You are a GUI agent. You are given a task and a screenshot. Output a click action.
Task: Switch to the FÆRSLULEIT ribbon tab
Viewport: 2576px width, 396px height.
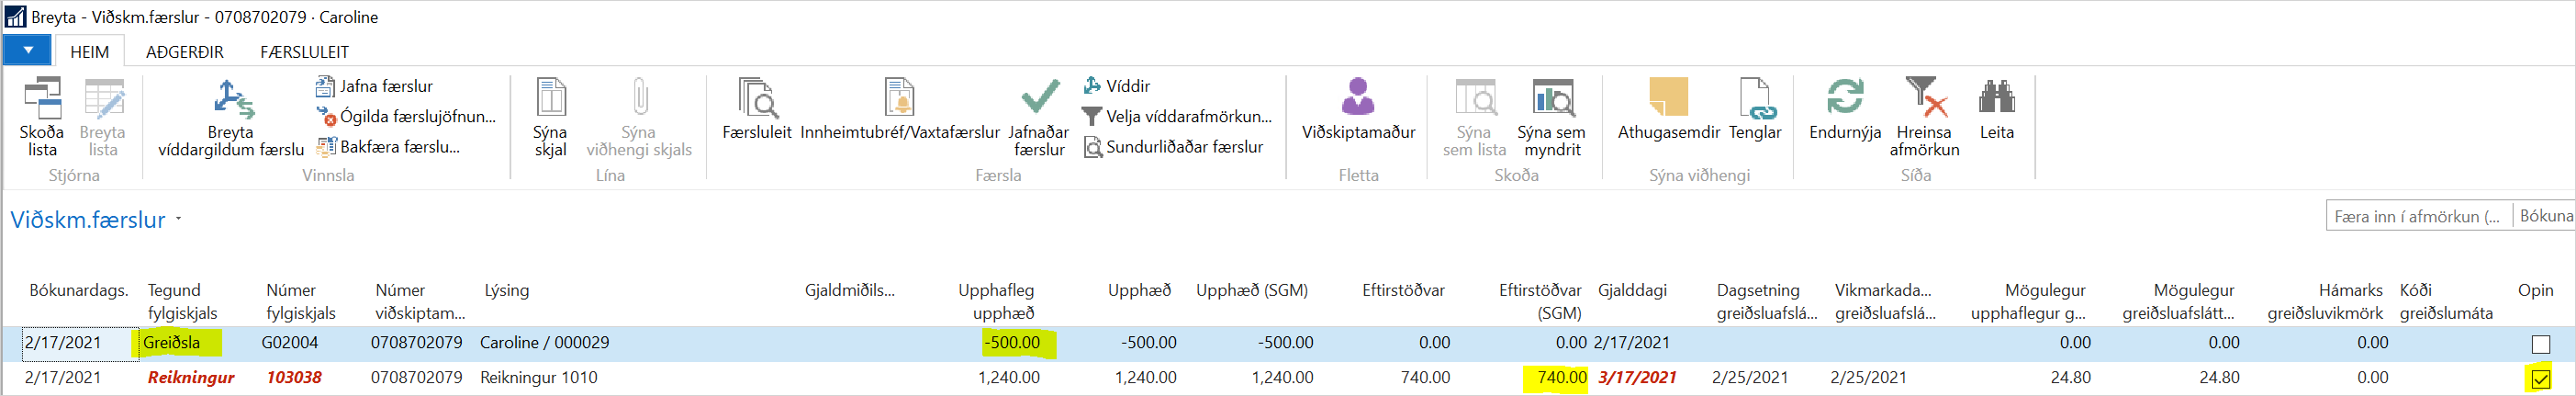[x=304, y=52]
